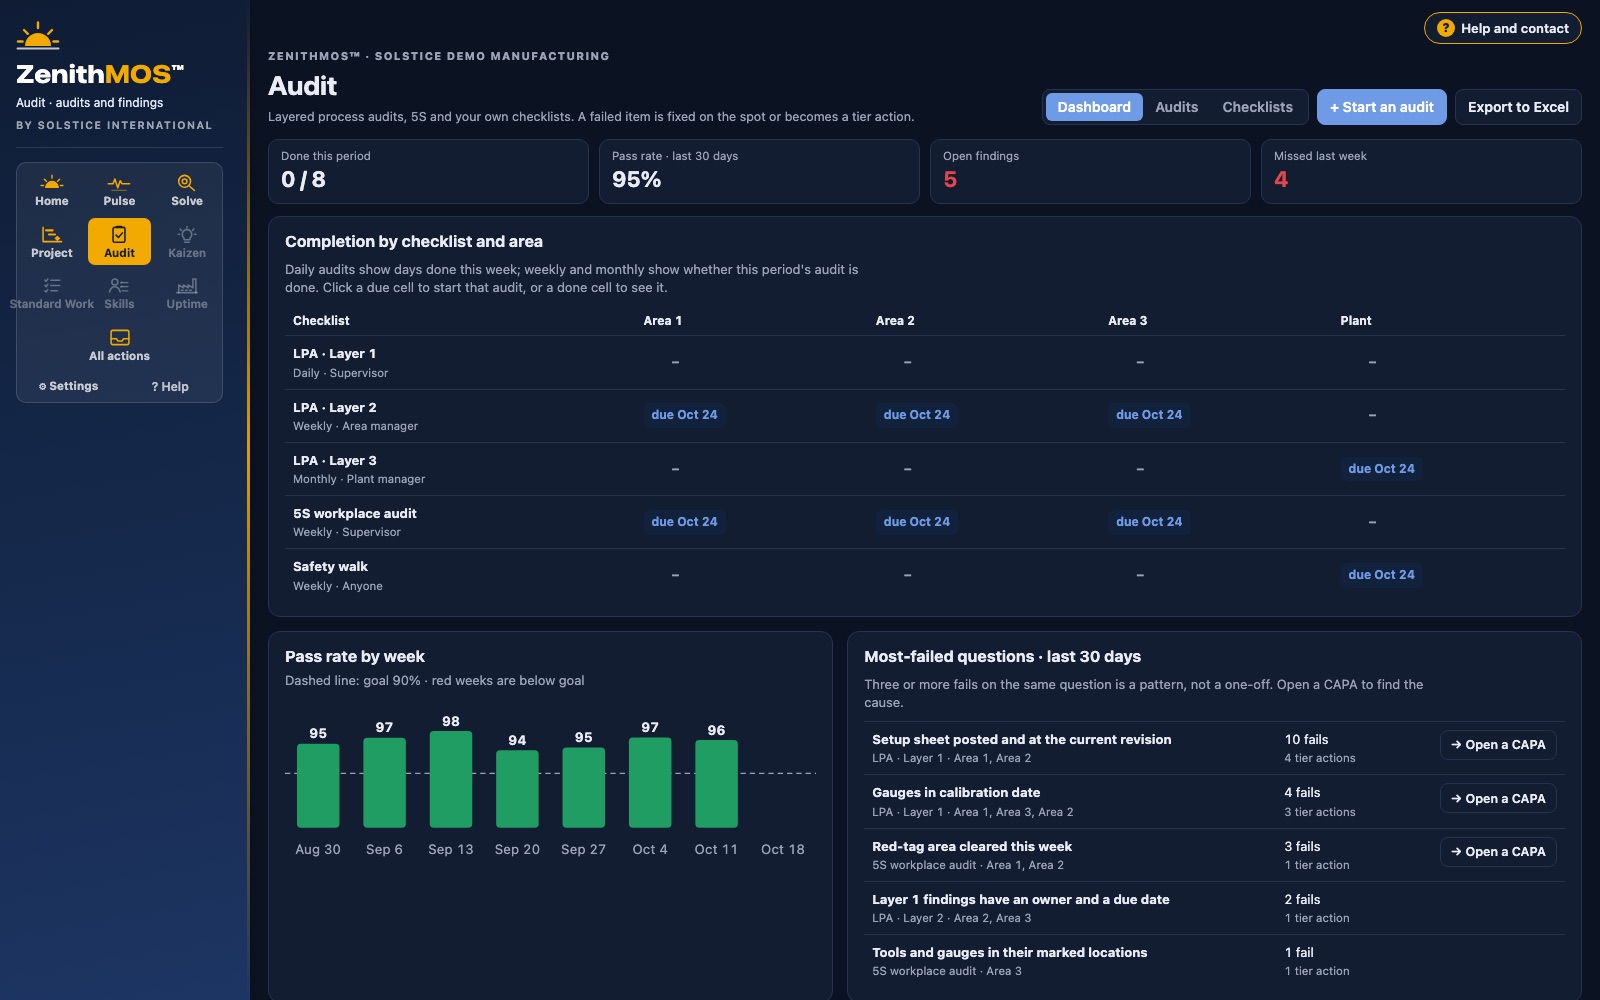
Task: Start LPA Layer 2 audit for Area 1
Action: (684, 415)
